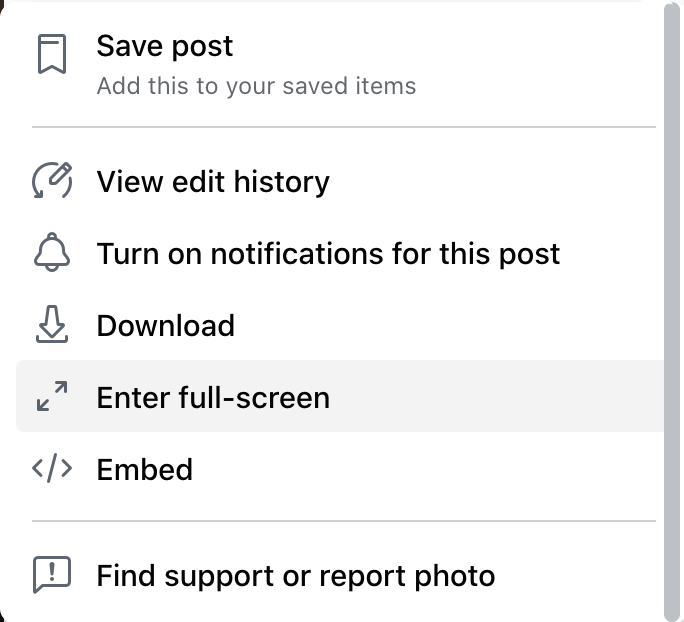Click the embed code brackets icon
684x622 pixels.
coord(52,468)
